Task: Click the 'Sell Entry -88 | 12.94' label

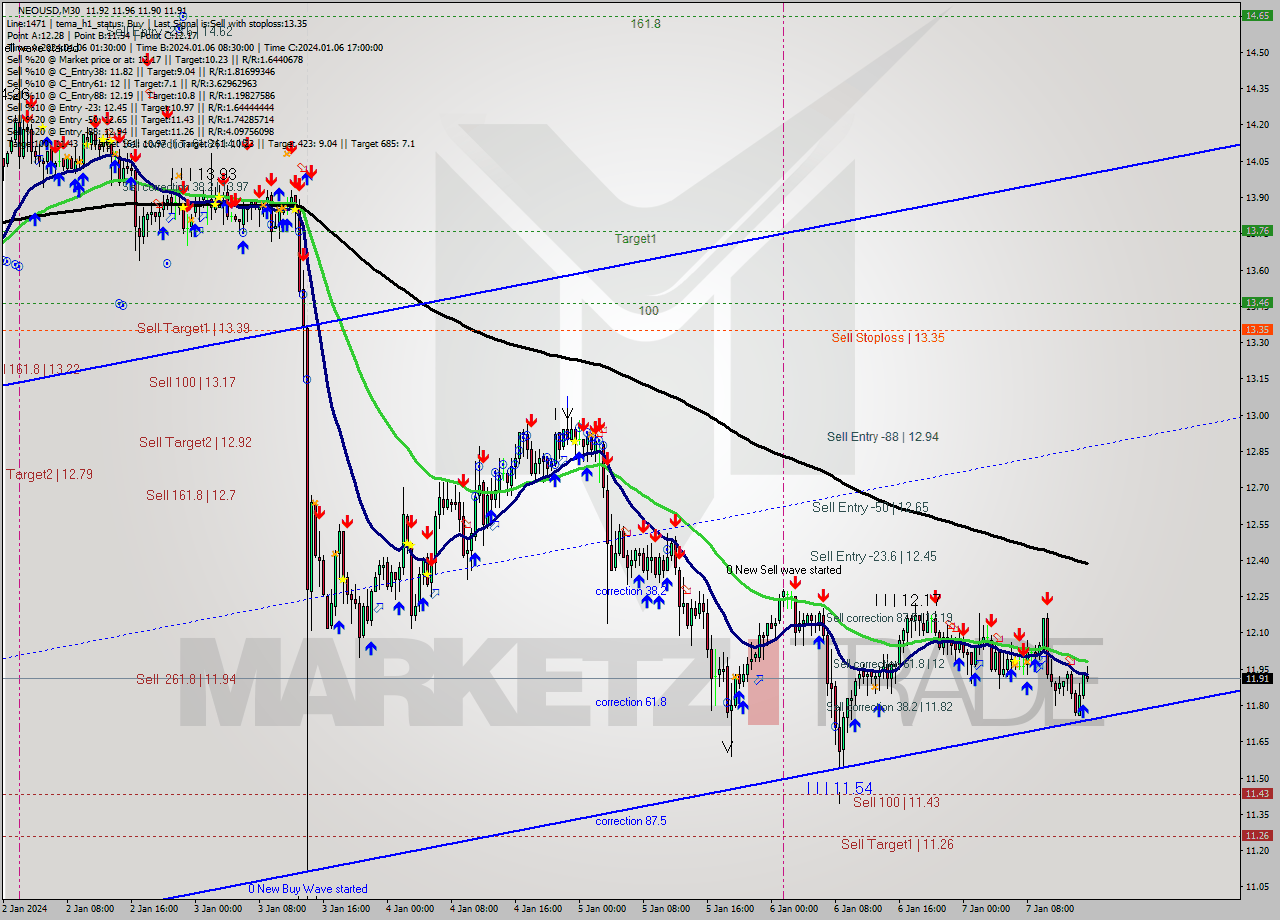Action: 883,437
